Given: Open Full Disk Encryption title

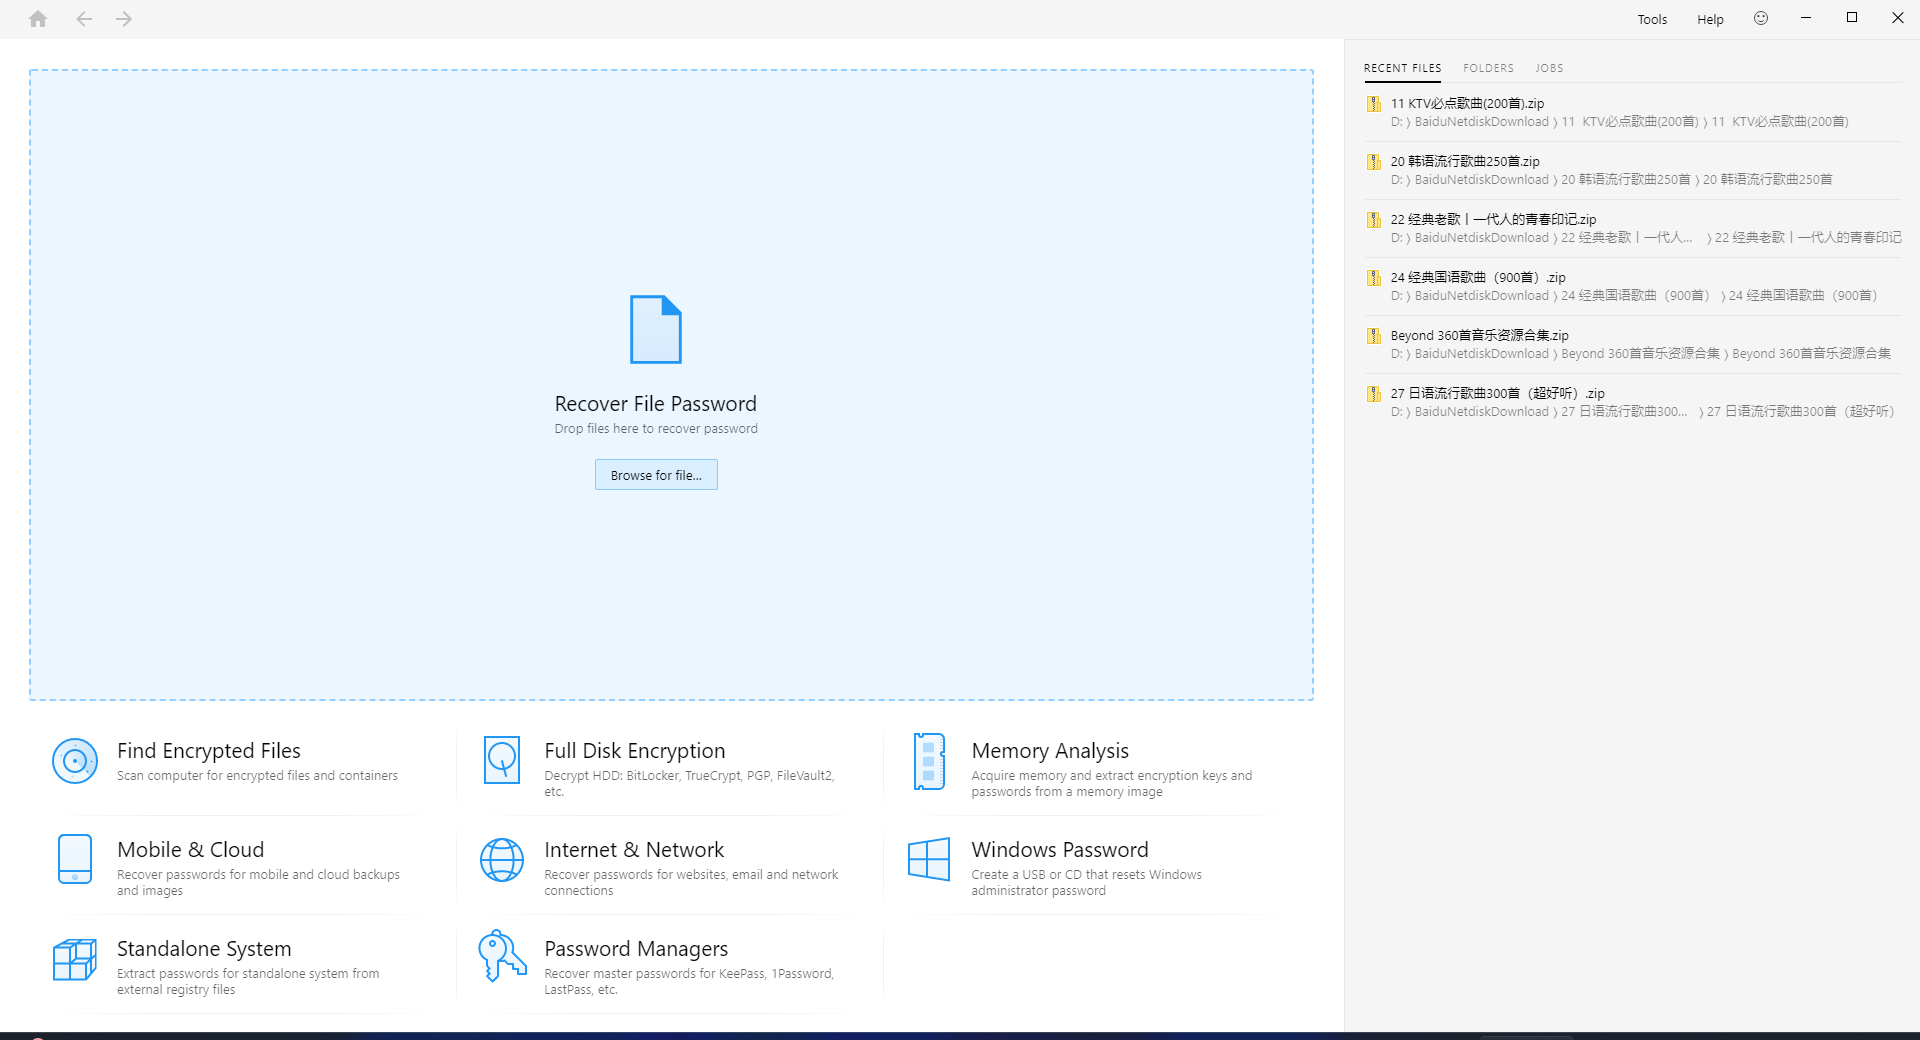Looking at the screenshot, I should 635,751.
